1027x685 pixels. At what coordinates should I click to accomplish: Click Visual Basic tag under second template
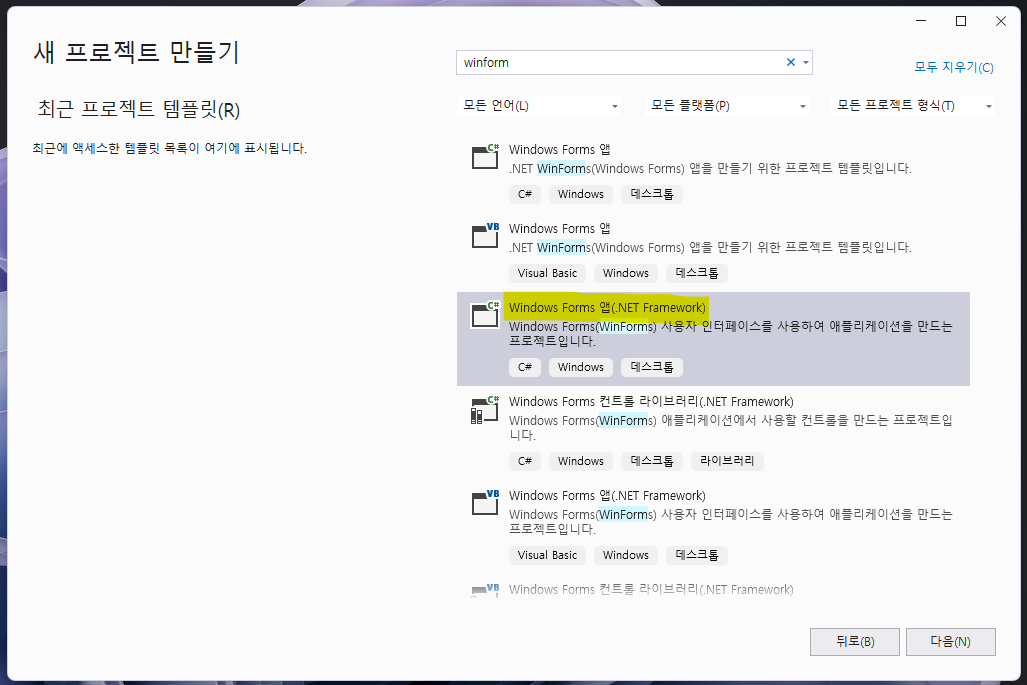[548, 273]
